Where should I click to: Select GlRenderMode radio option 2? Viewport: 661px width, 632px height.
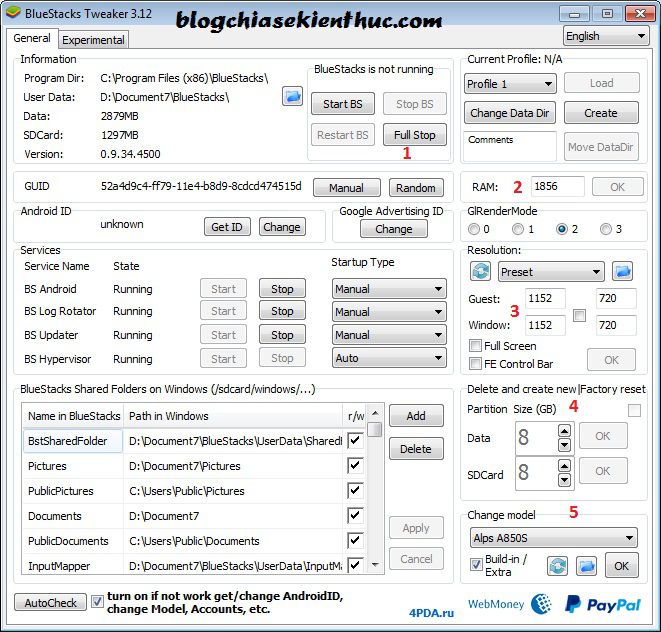click(562, 229)
